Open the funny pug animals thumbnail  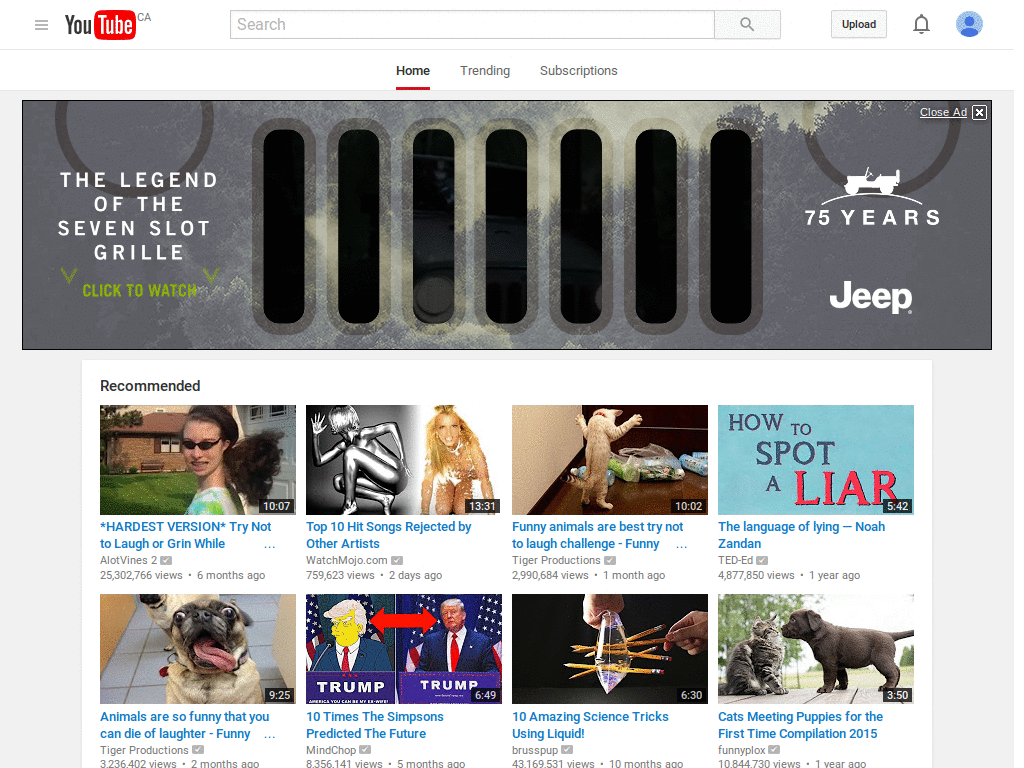tap(198, 648)
